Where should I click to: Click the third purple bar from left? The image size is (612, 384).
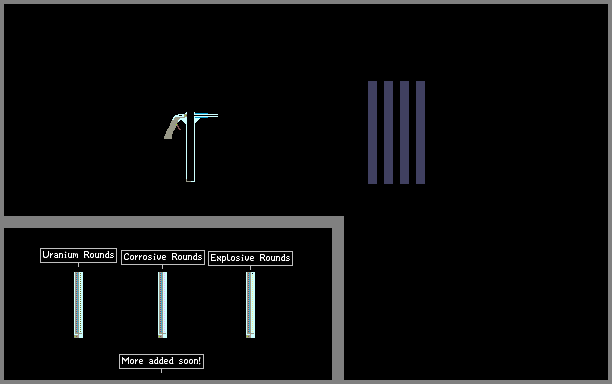tap(404, 132)
